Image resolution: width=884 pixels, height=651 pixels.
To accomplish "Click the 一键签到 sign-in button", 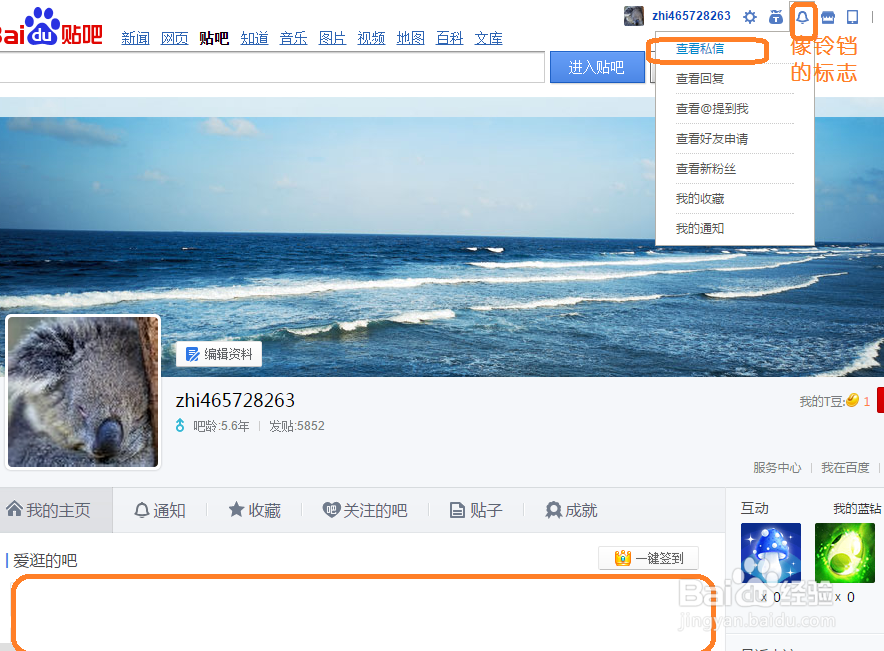I will (648, 558).
